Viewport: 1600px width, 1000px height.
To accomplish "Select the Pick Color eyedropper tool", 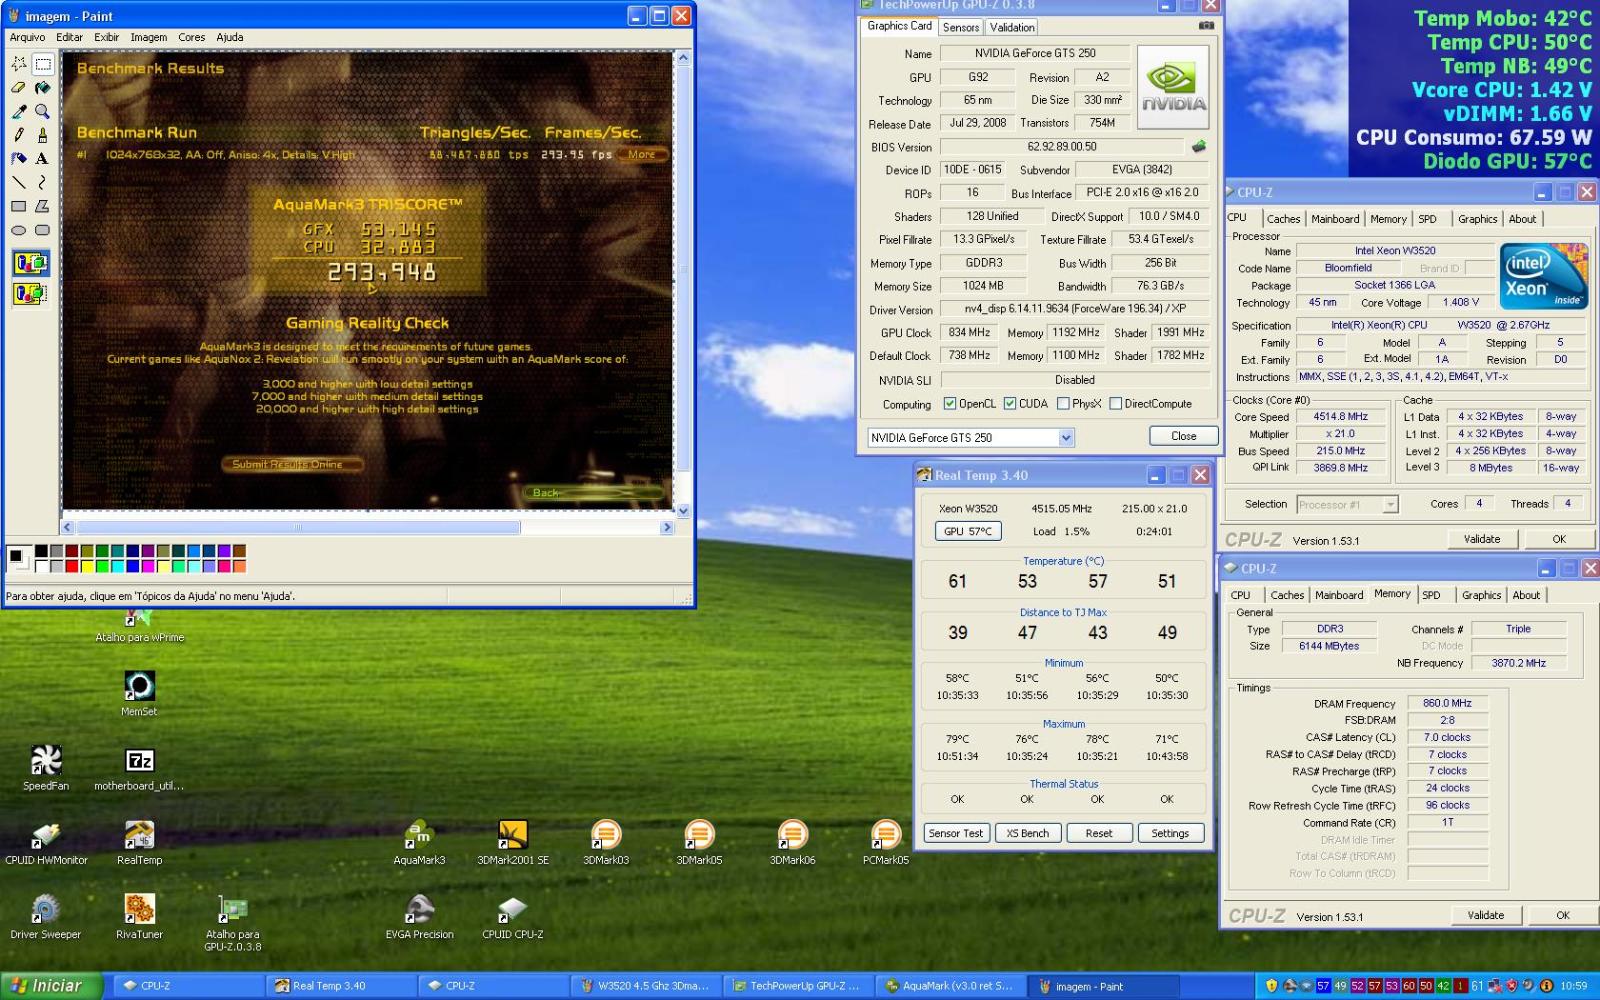I will click(x=19, y=111).
